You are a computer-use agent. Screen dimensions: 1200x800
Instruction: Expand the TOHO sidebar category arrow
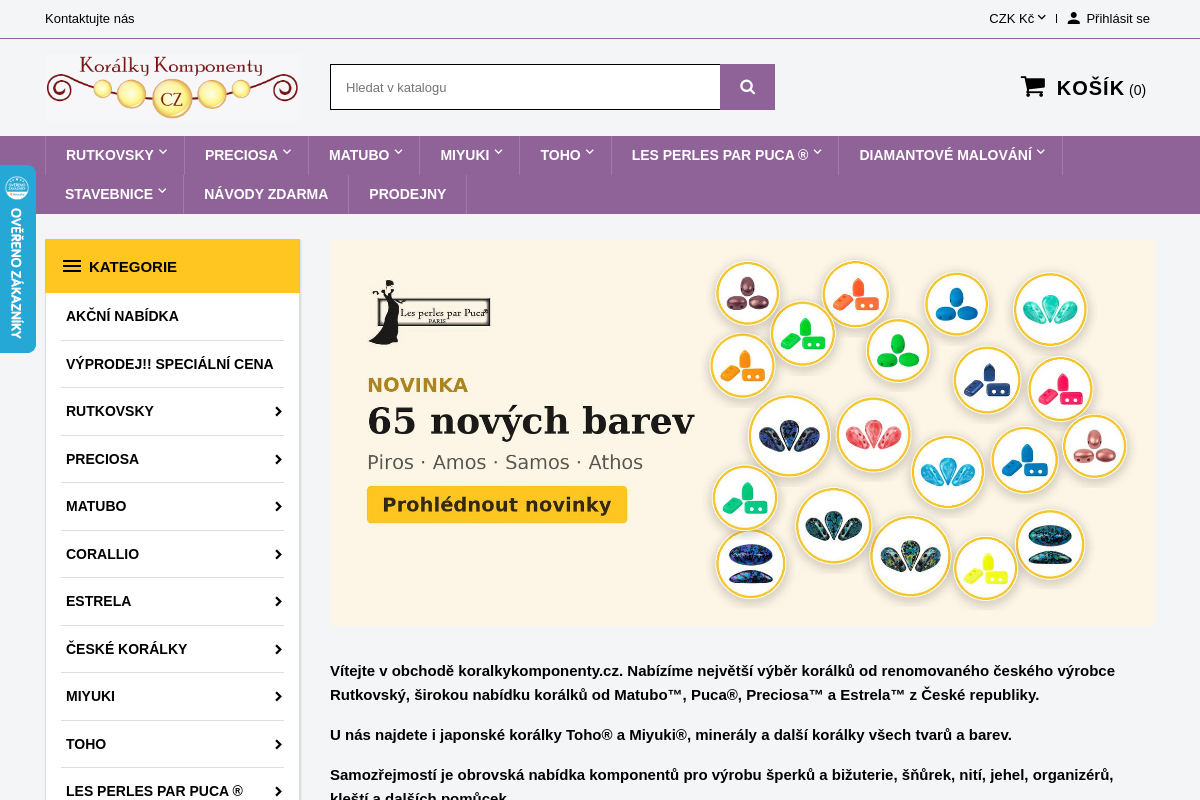(x=278, y=744)
